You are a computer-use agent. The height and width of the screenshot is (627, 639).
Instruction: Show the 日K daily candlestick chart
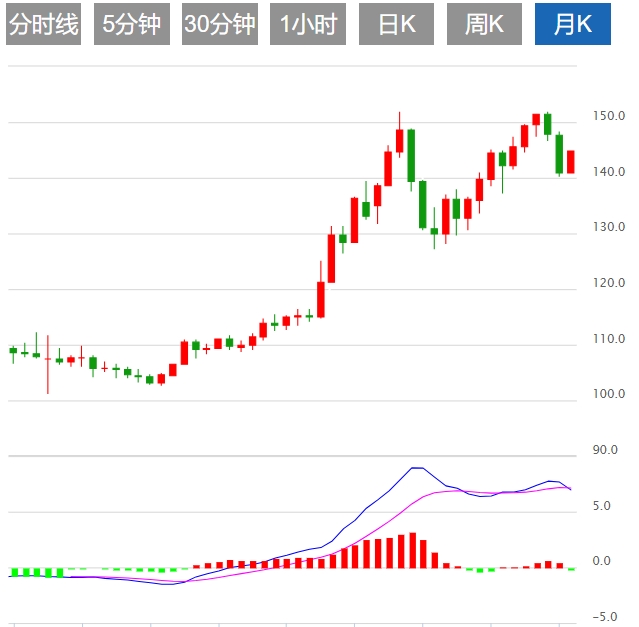[x=396, y=25]
